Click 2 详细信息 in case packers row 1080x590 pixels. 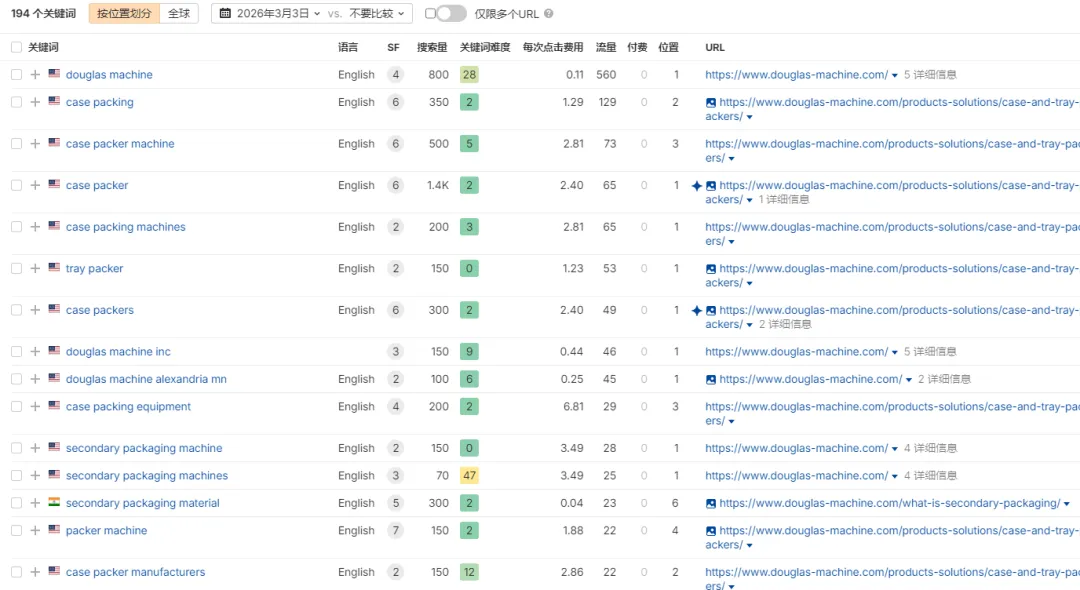pos(785,324)
